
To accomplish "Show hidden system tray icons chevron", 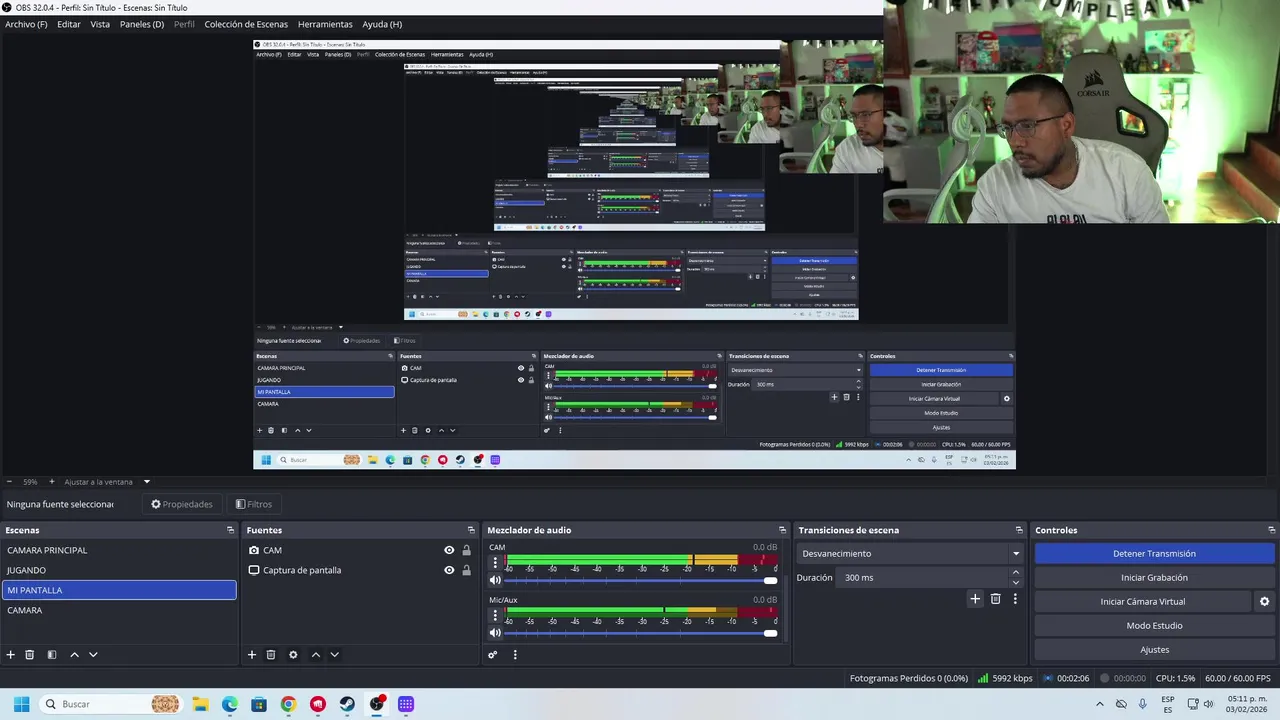I will [1100, 704].
